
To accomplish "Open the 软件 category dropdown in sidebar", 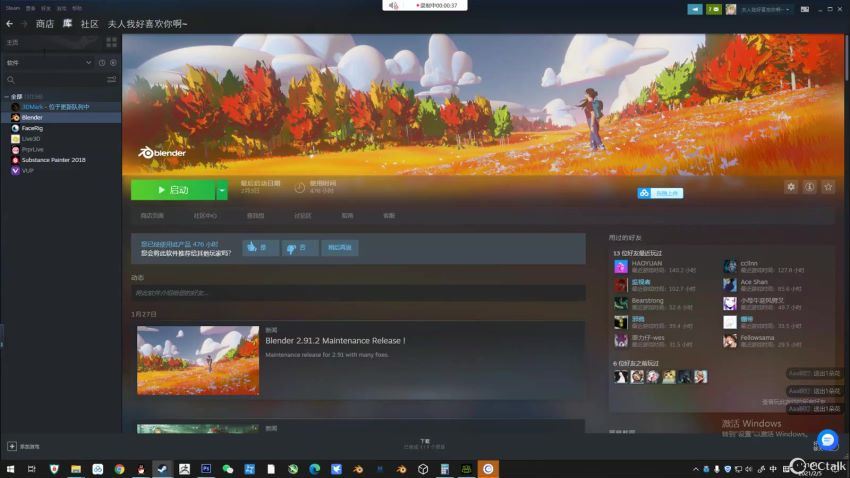I will 88,62.
